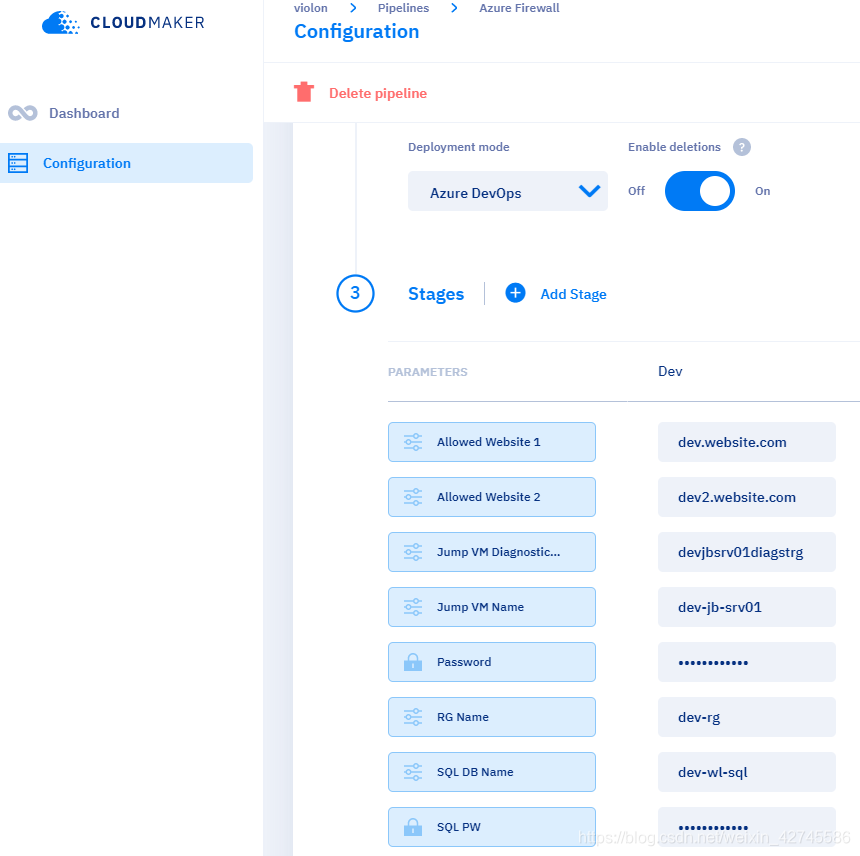This screenshot has width=860, height=856.
Task: Go to Pipelines breadcrumb link
Action: coord(403,8)
